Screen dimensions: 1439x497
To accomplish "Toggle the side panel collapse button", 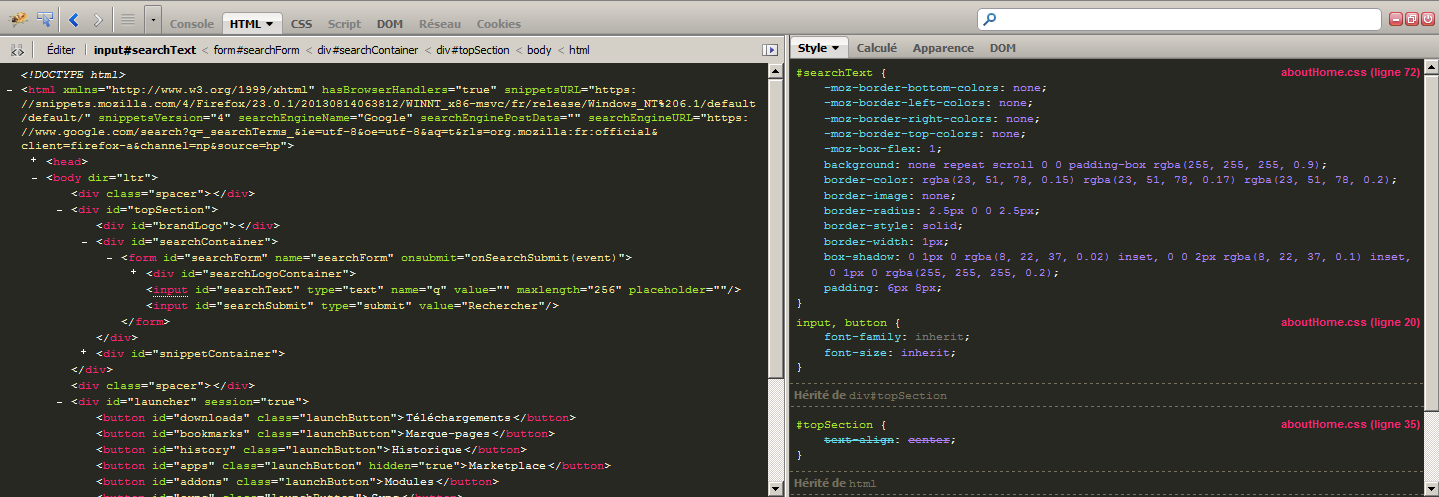I will tap(770, 49).
